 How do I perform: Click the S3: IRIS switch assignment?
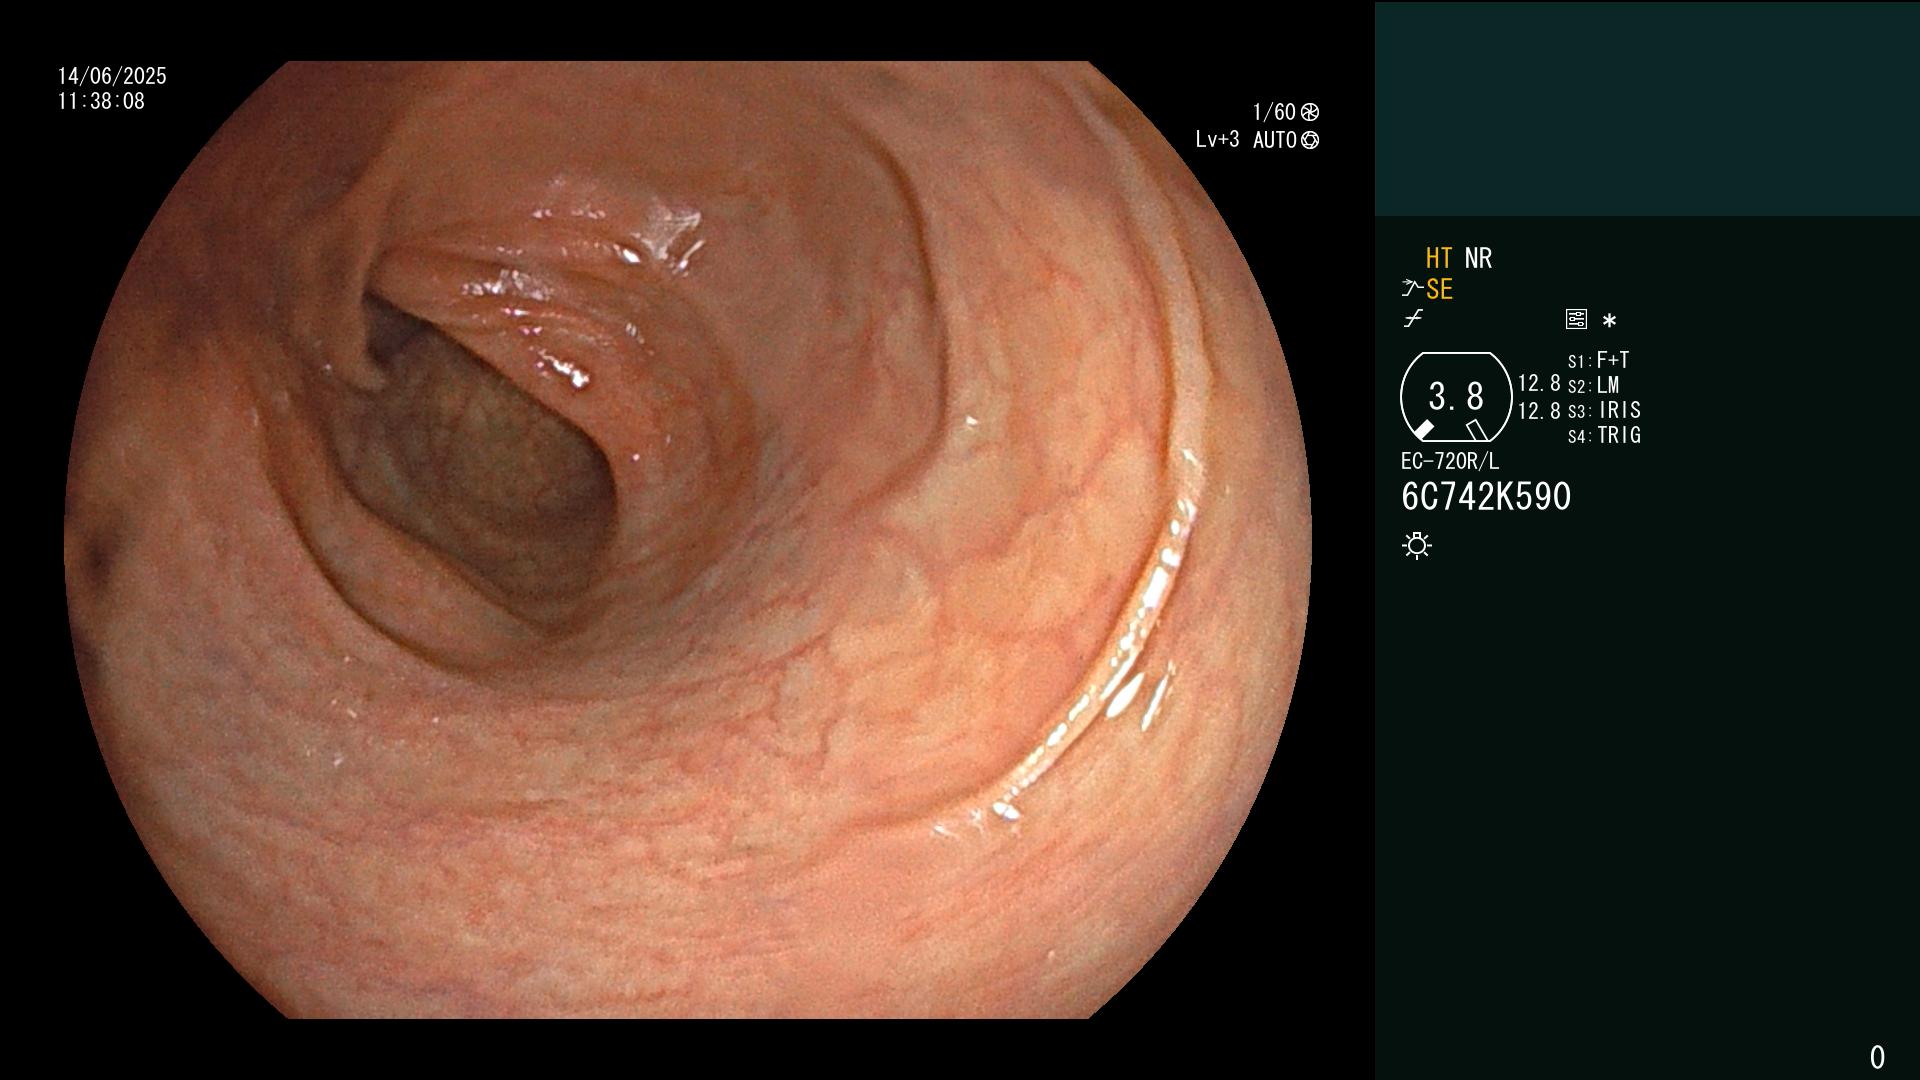pos(1604,410)
